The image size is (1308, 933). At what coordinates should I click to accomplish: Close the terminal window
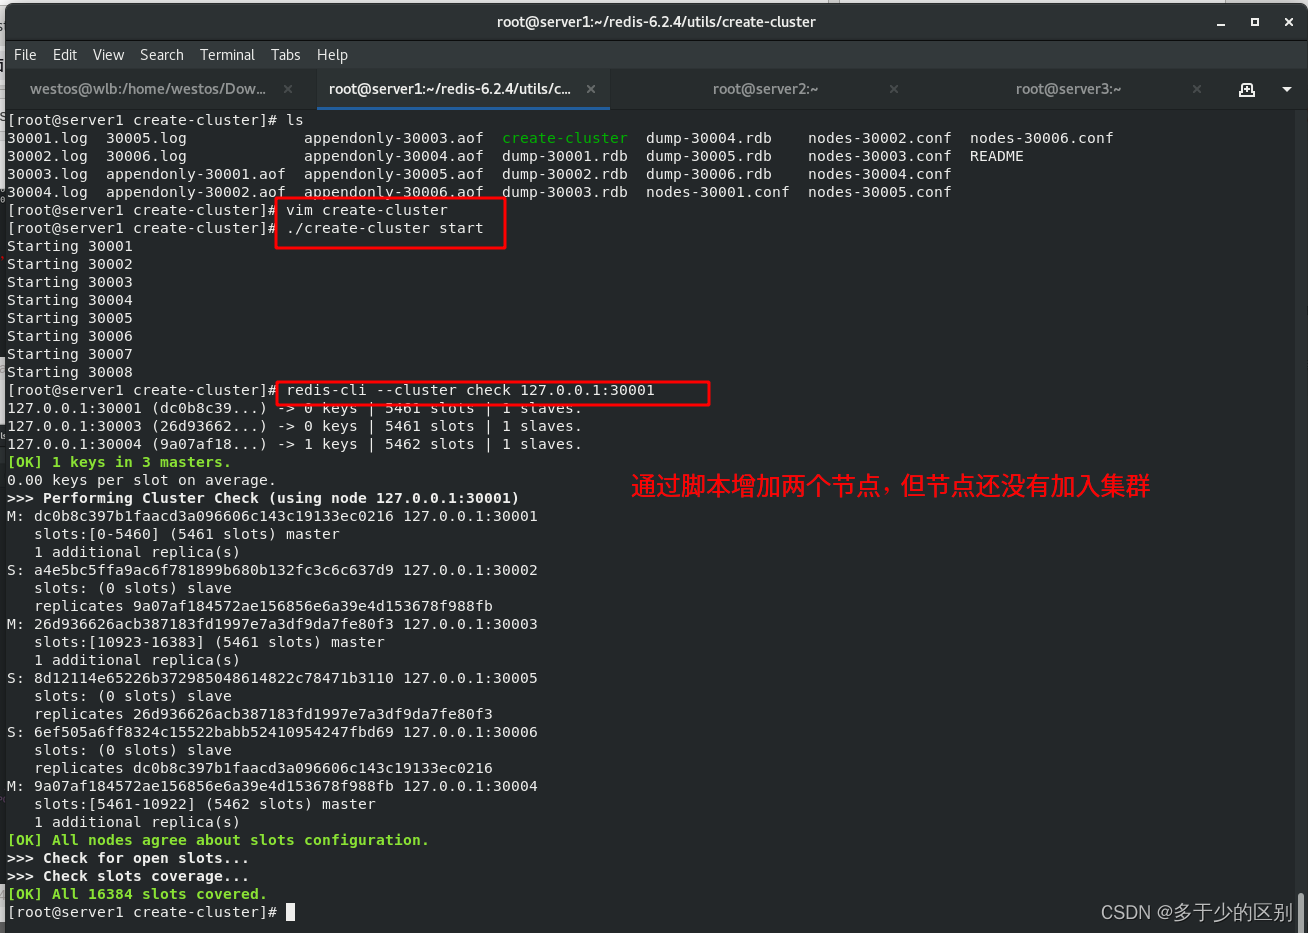coord(1289,22)
